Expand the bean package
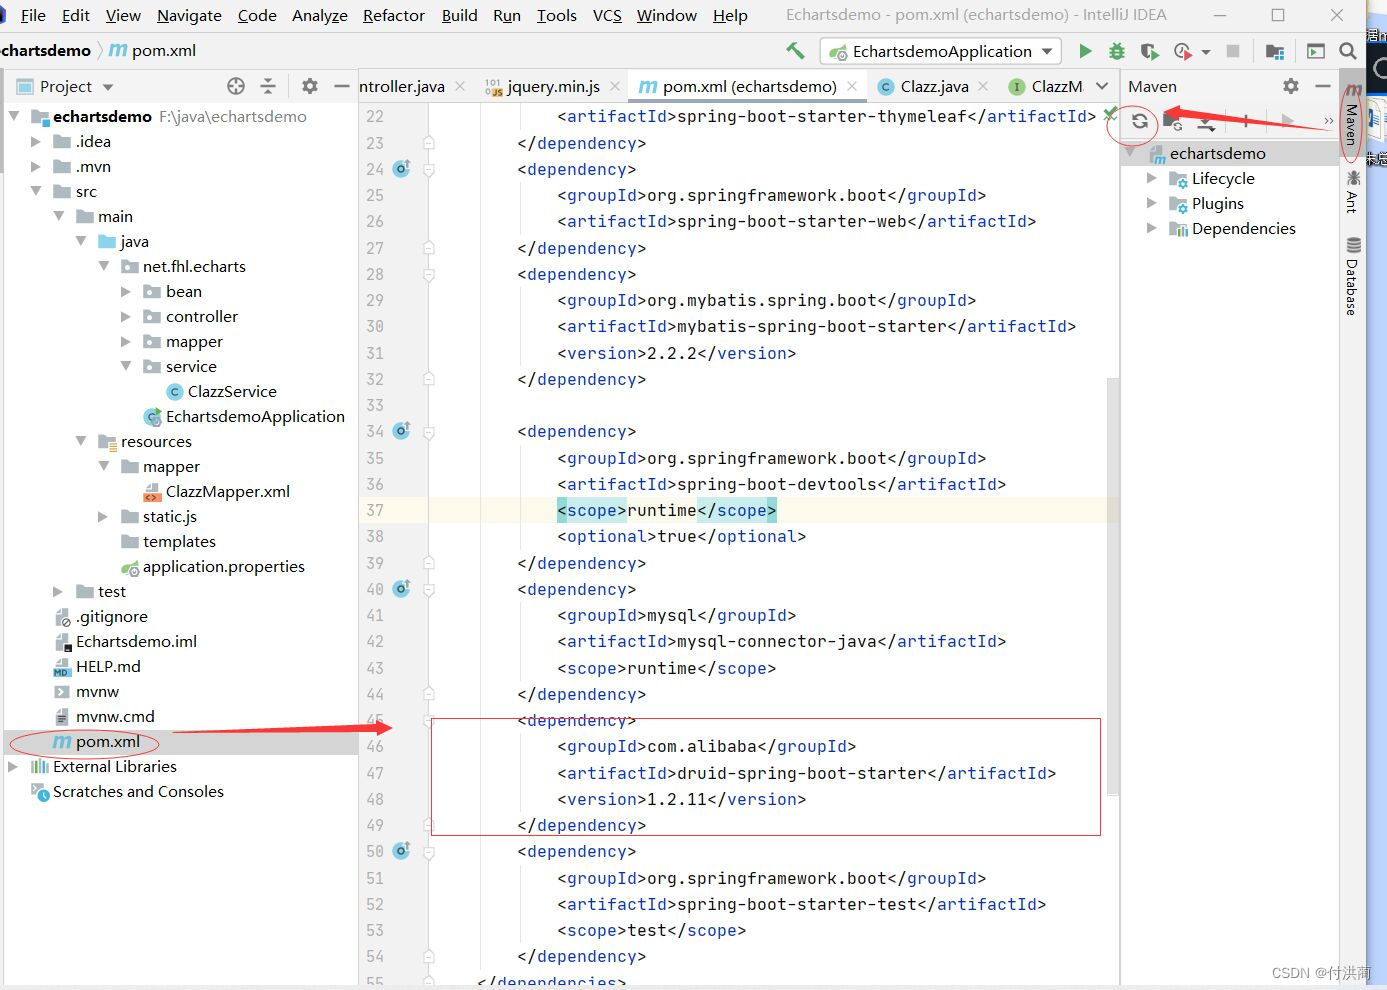Image resolution: width=1387 pixels, height=990 pixels. 126,292
